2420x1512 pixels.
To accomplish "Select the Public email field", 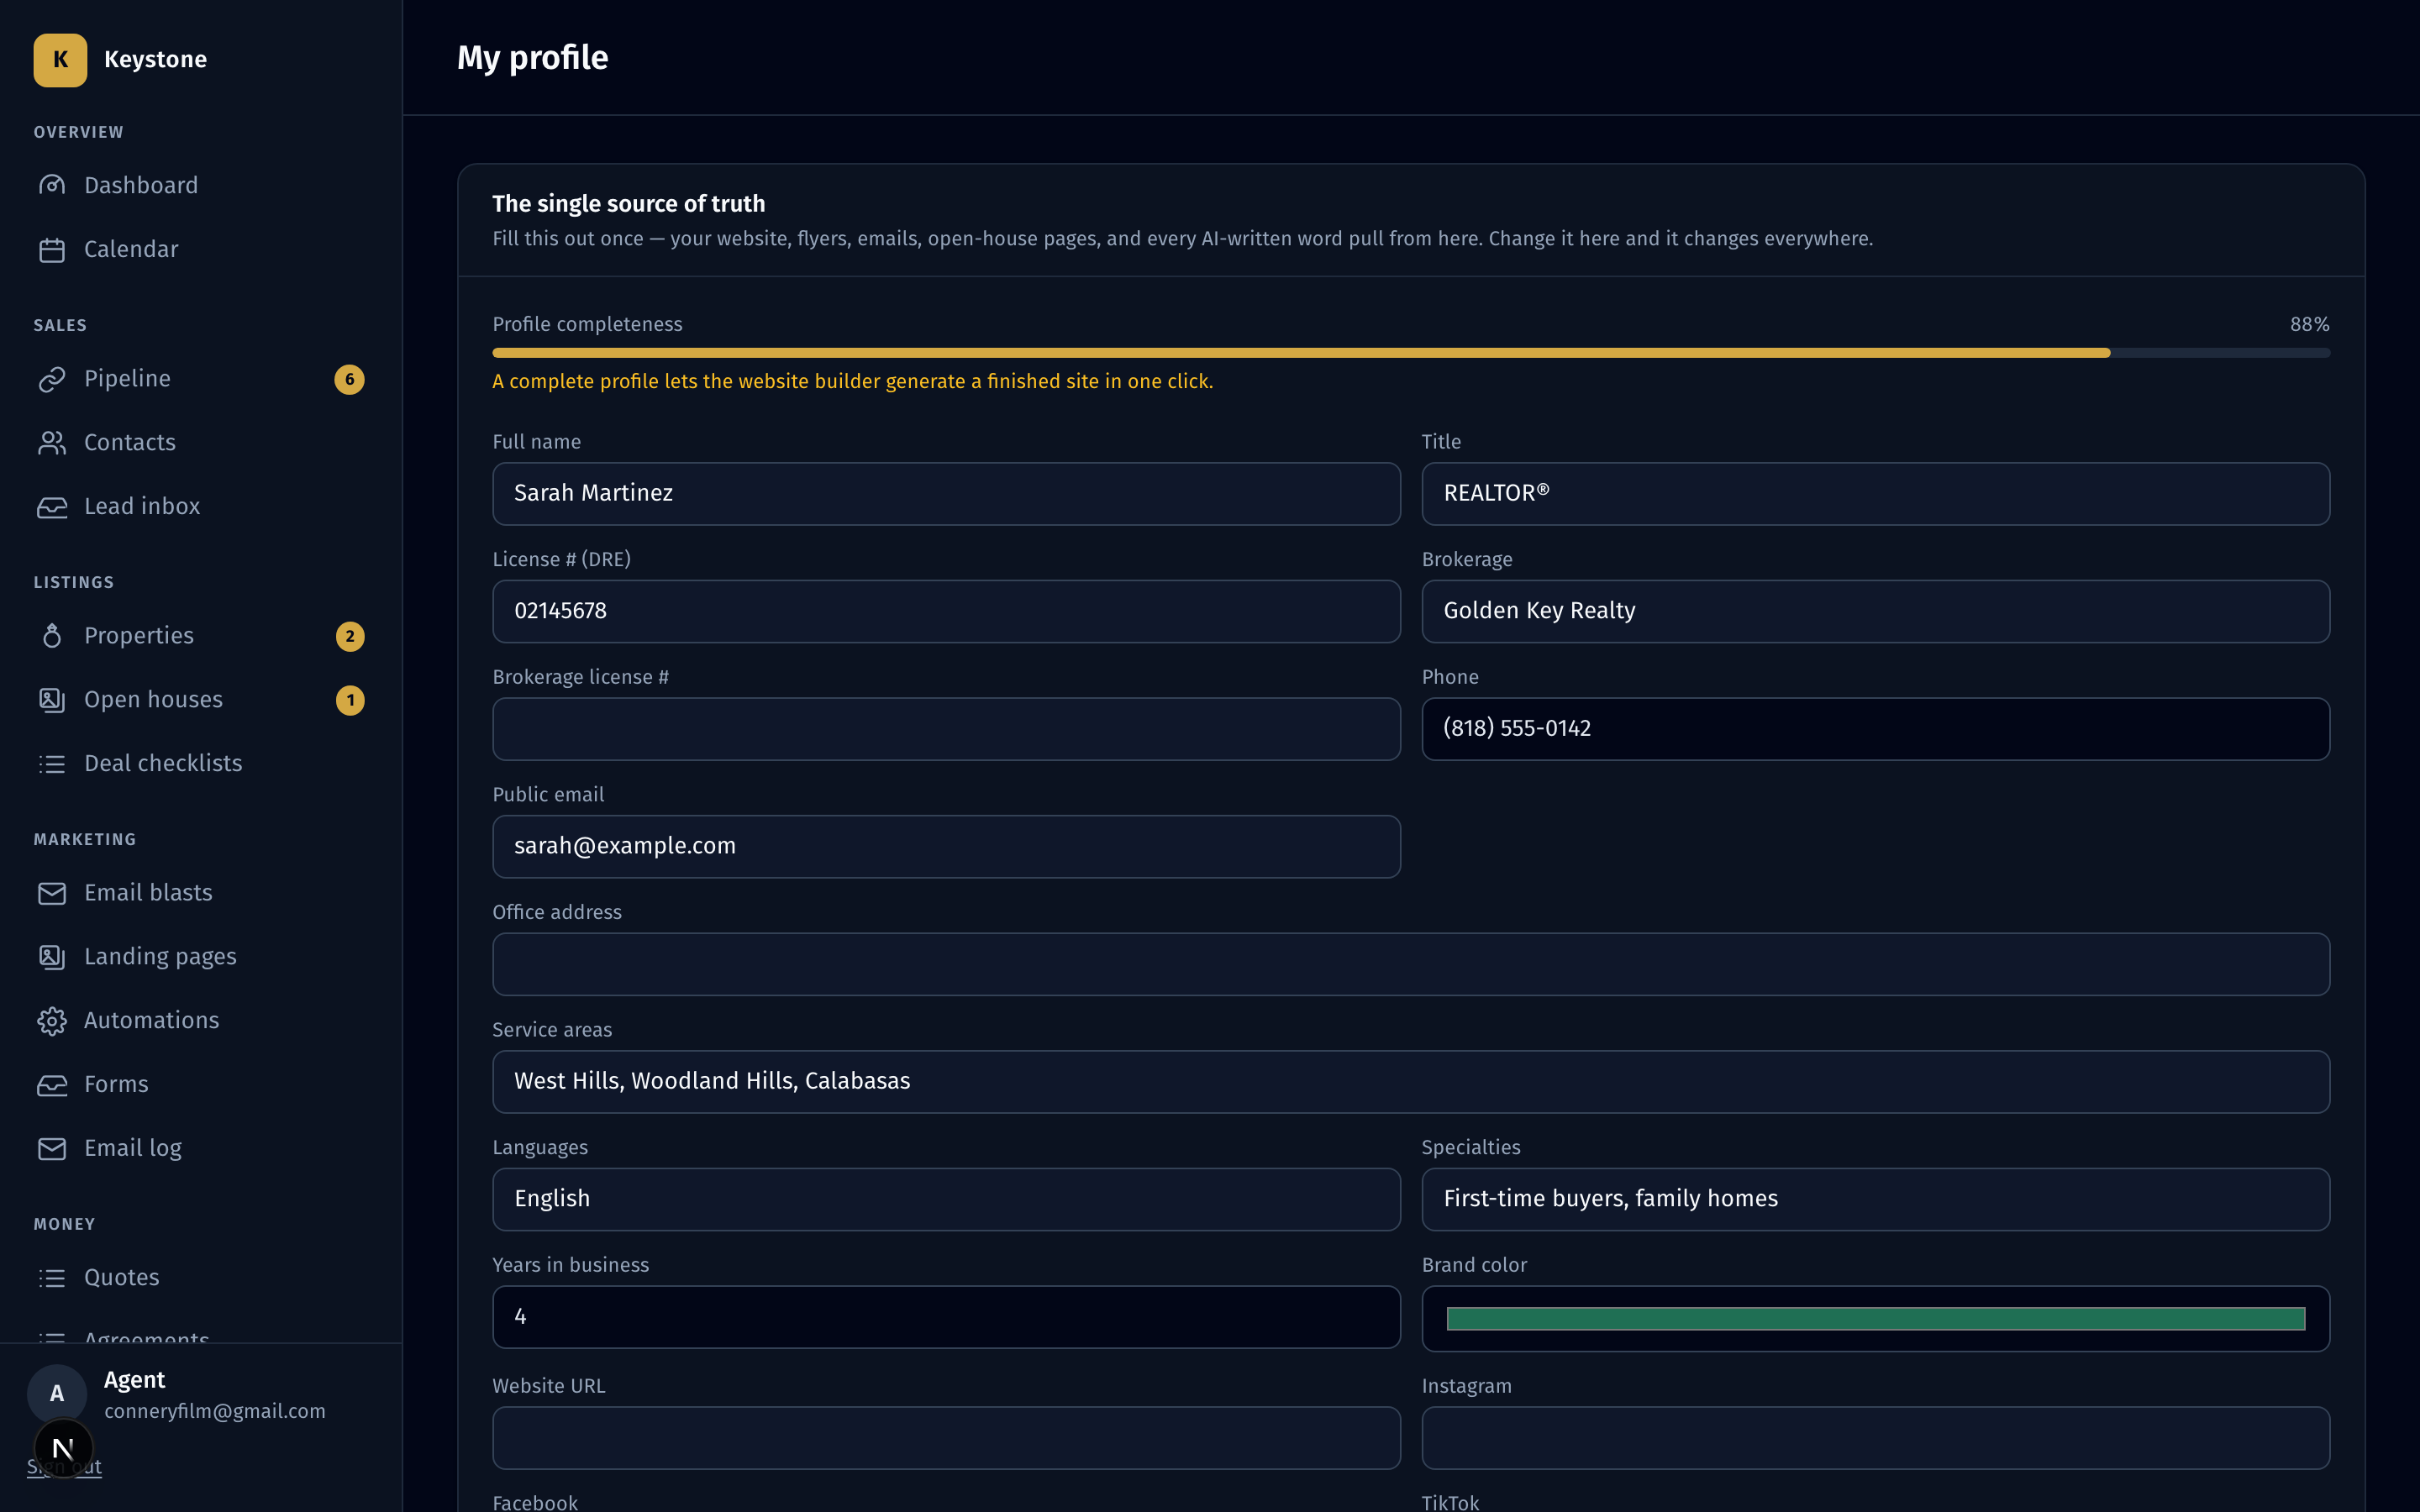I will [946, 847].
